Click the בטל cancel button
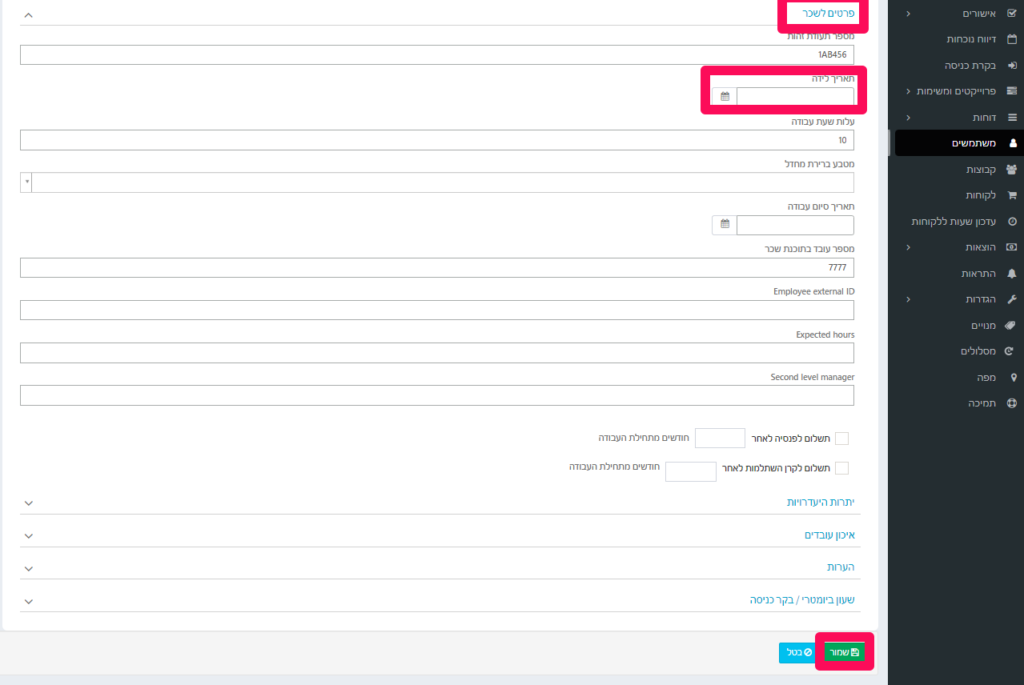 pos(799,652)
